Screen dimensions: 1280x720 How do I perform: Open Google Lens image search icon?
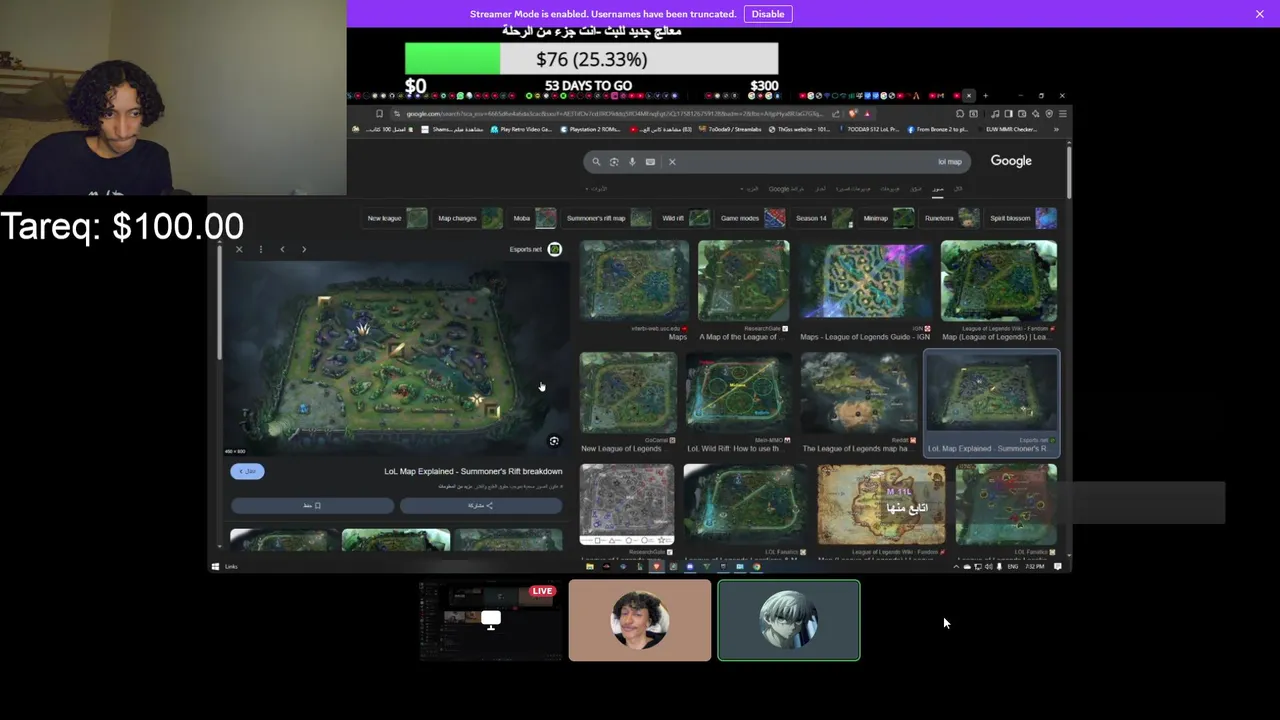614,161
